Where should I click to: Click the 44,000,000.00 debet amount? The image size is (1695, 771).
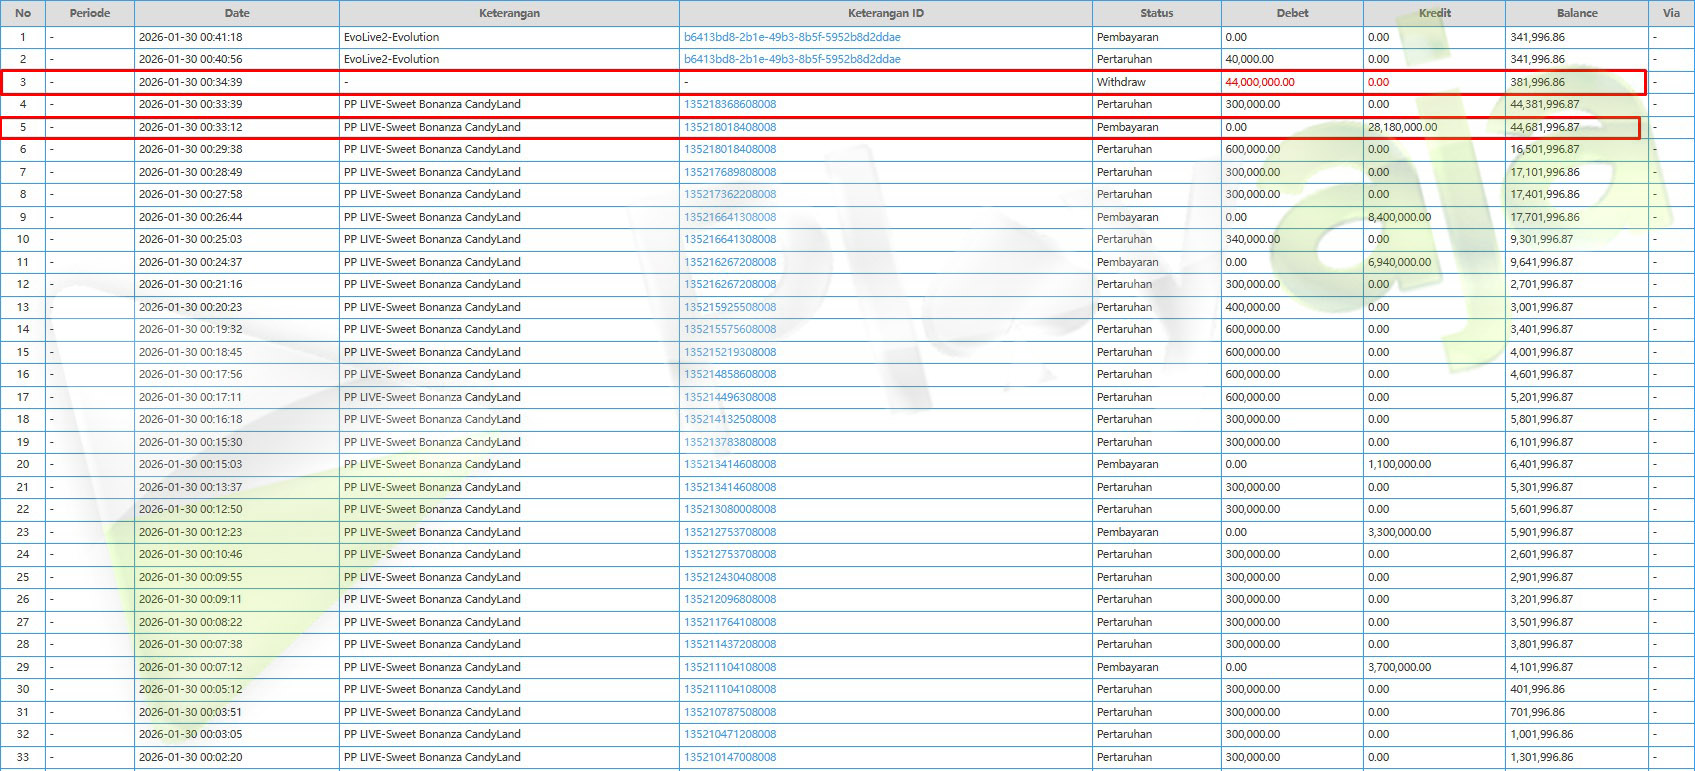(x=1259, y=82)
